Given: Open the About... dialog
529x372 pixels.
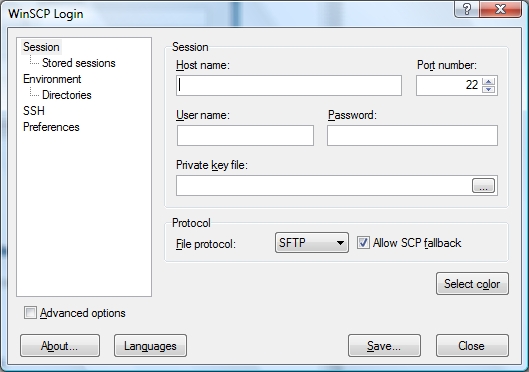Looking at the screenshot, I should pyautogui.click(x=60, y=346).
